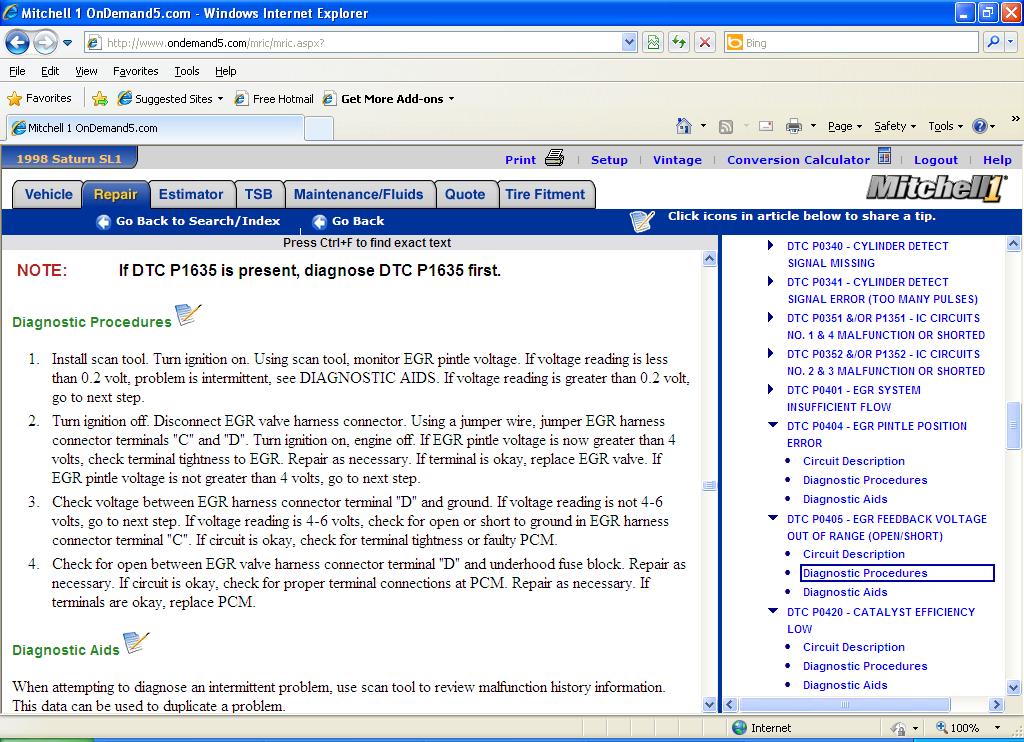
Task: Click the browser Forward arrow button
Action: (44, 43)
